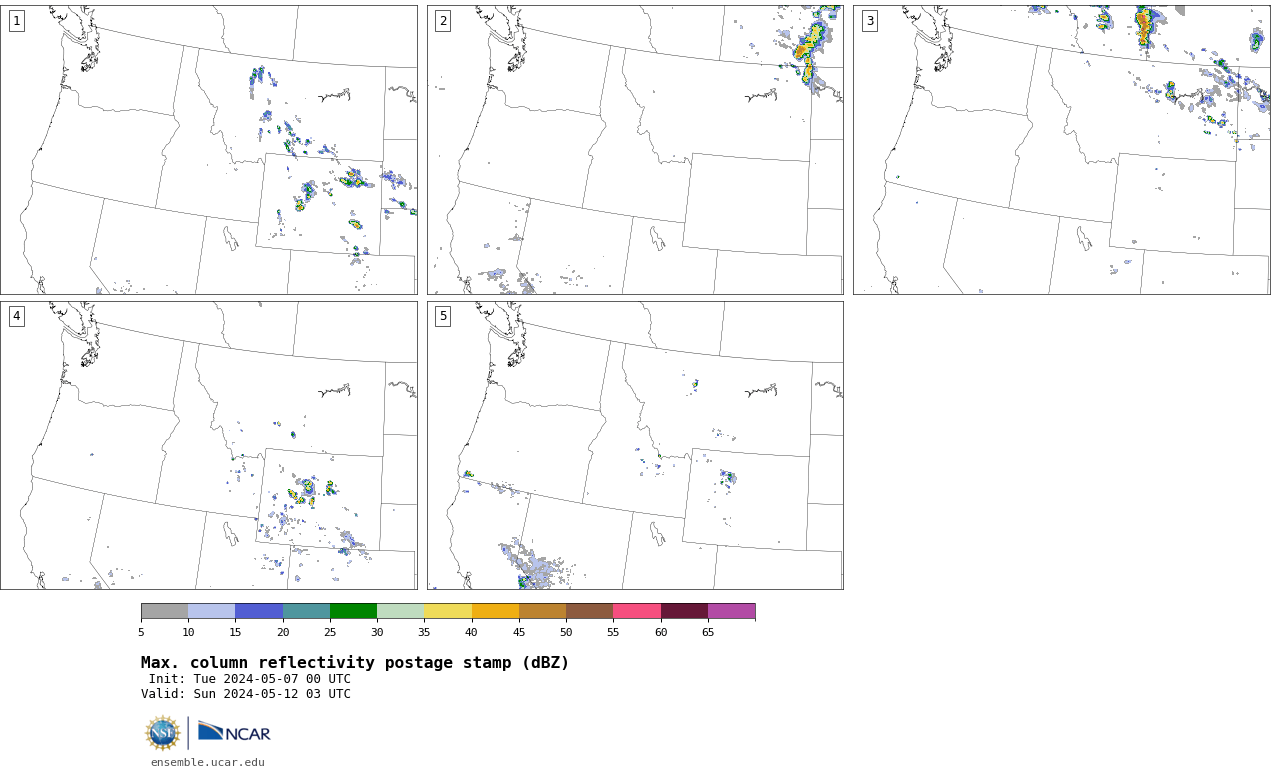Viewport: 1280px width, 773px height.
Task: Click the member number 3 label box
Action: (870, 21)
